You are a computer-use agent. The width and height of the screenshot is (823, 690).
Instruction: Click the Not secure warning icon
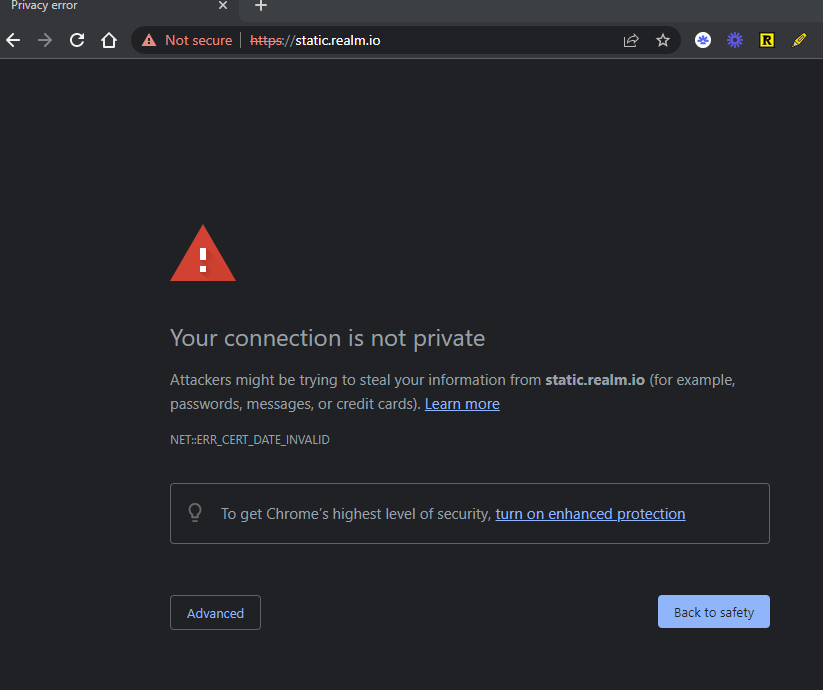click(149, 40)
